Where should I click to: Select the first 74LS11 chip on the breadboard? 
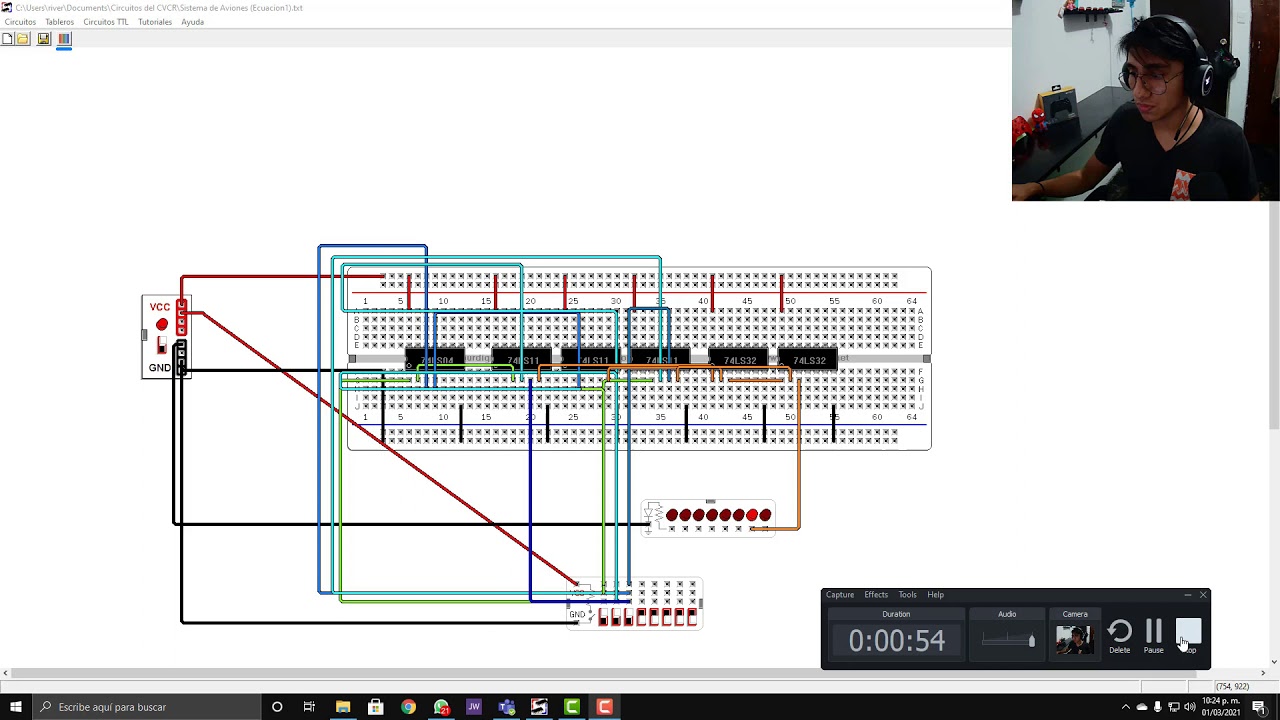[x=522, y=360]
